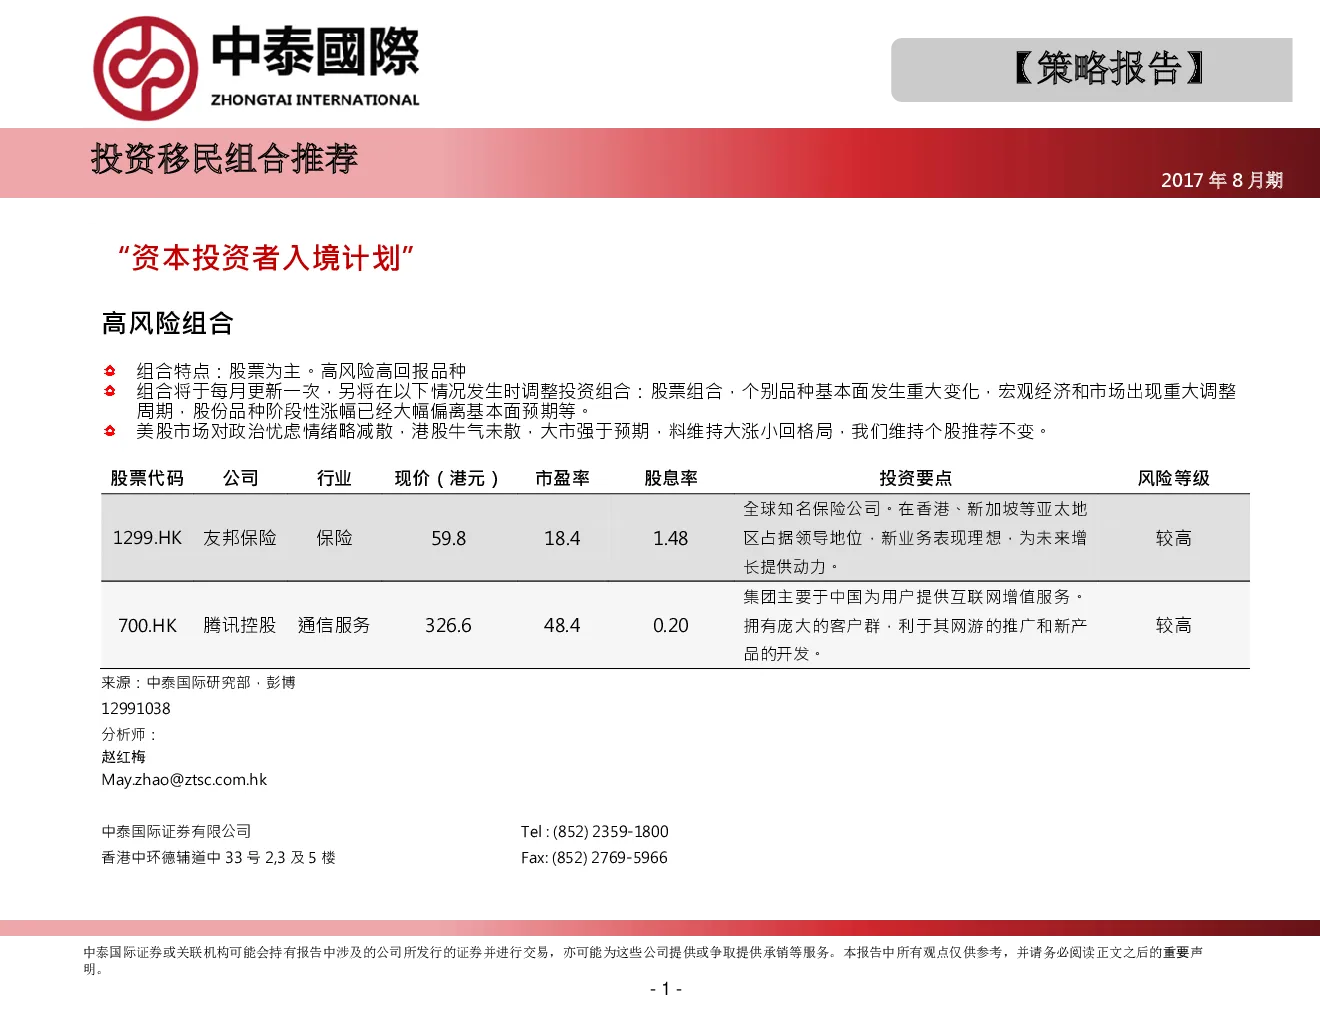Click the ZHONGTAI INTERNATIONAL English name
Image resolution: width=1320 pixels, height=1020 pixels.
pyautogui.click(x=315, y=100)
